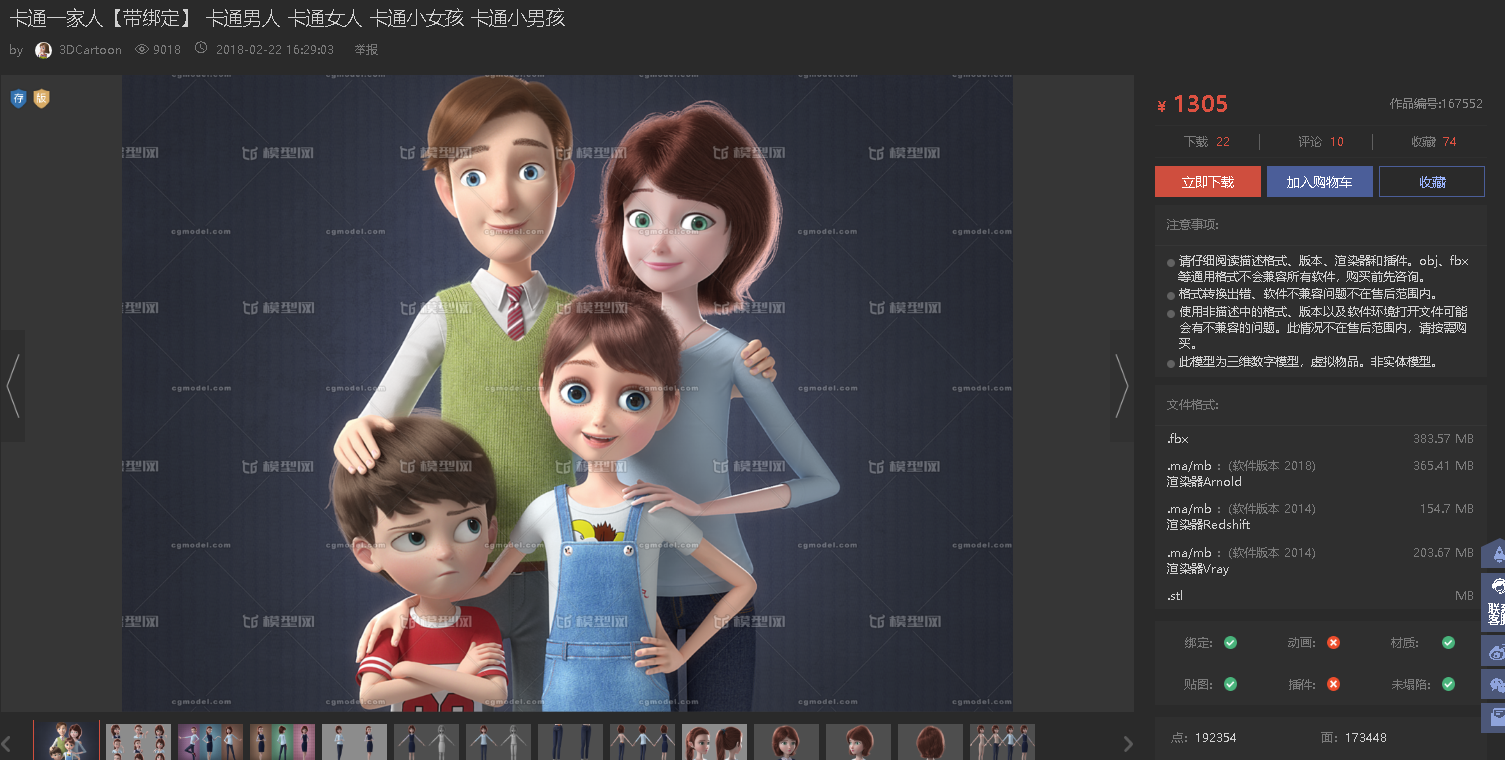This screenshot has height=760, width=1505.
Task: Click the 下载 22 download count
Action: tap(1207, 142)
